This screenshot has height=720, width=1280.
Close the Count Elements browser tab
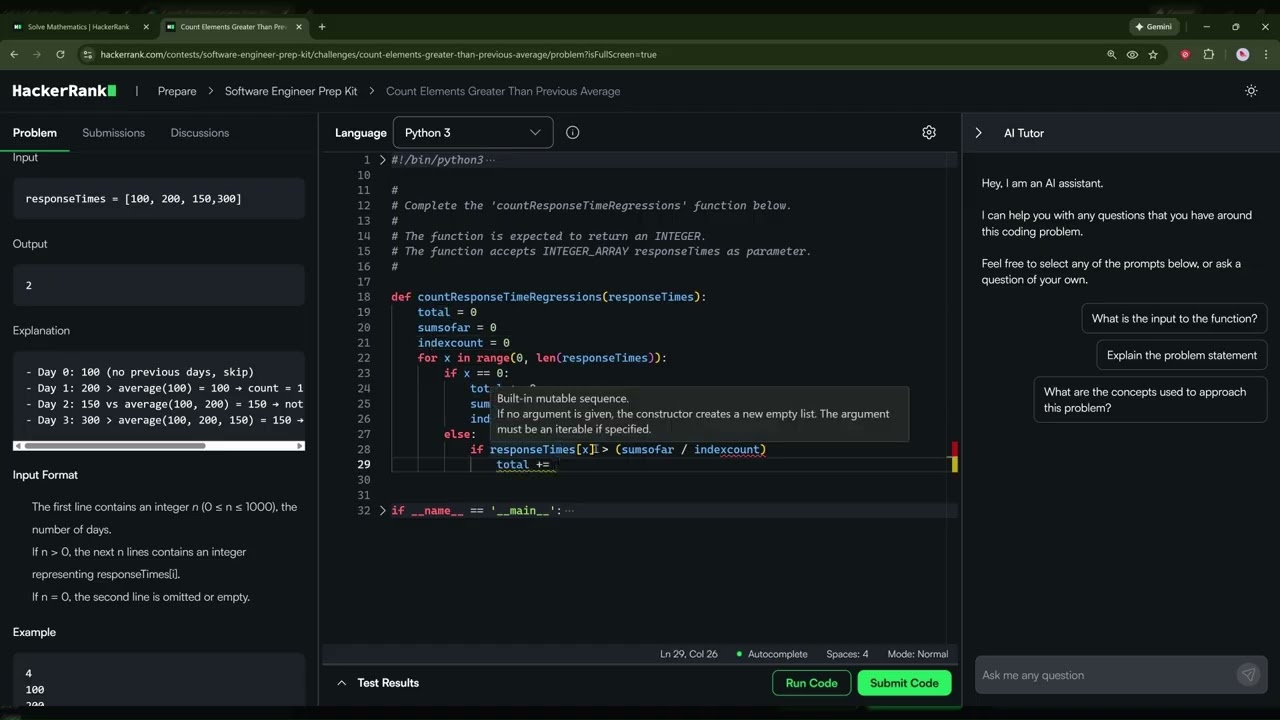(301, 27)
